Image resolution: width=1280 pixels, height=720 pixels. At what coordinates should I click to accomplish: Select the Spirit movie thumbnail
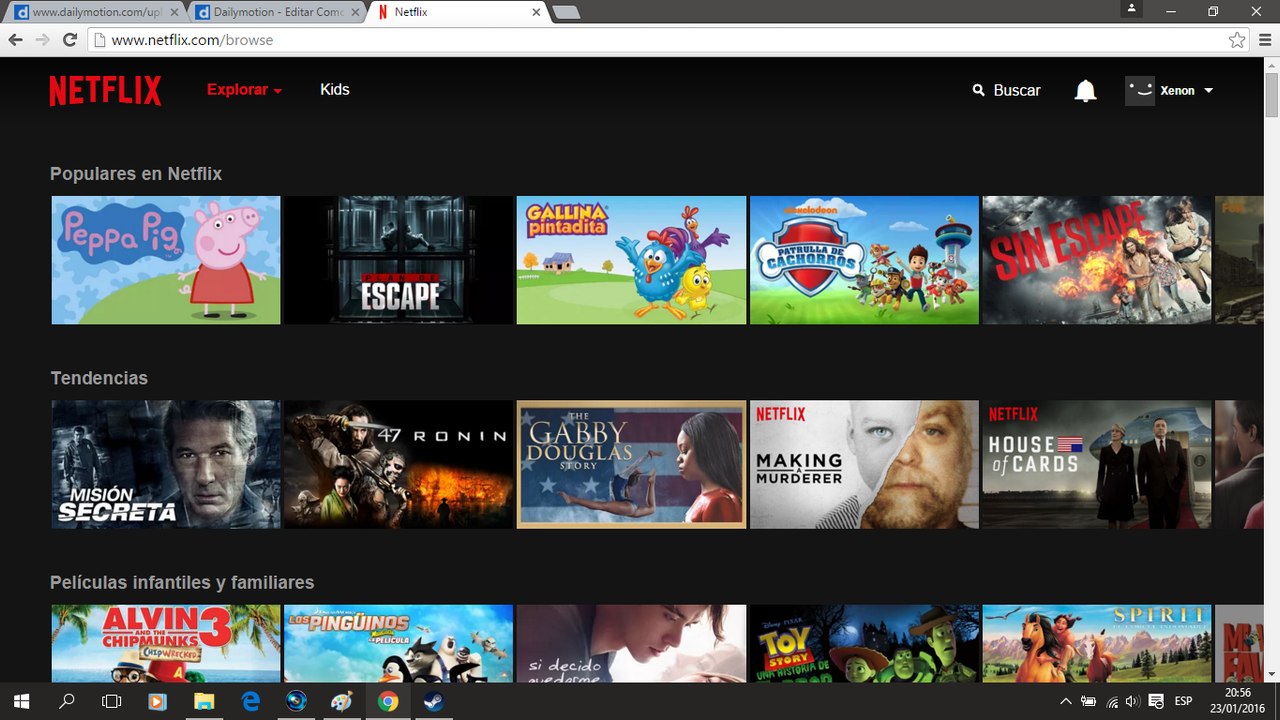coord(1097,643)
